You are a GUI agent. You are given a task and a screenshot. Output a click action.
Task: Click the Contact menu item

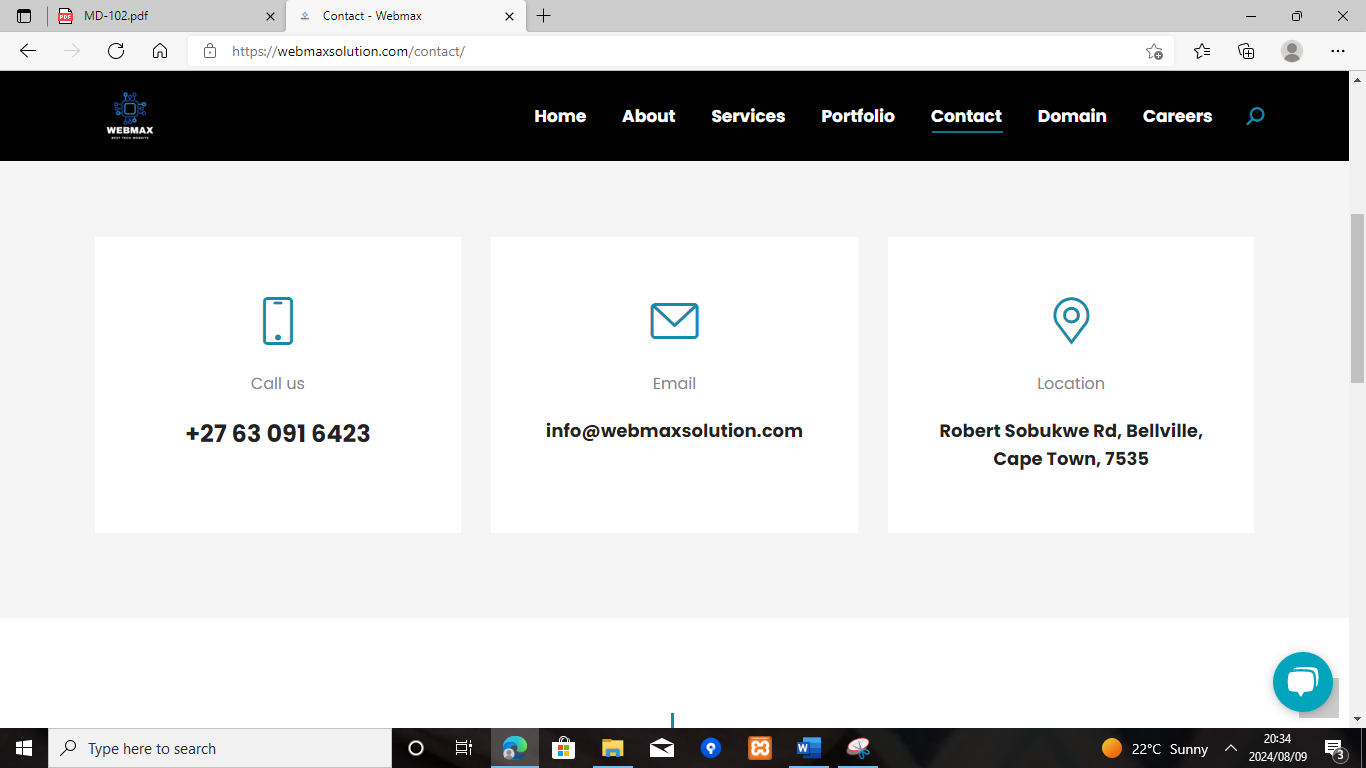(x=966, y=116)
